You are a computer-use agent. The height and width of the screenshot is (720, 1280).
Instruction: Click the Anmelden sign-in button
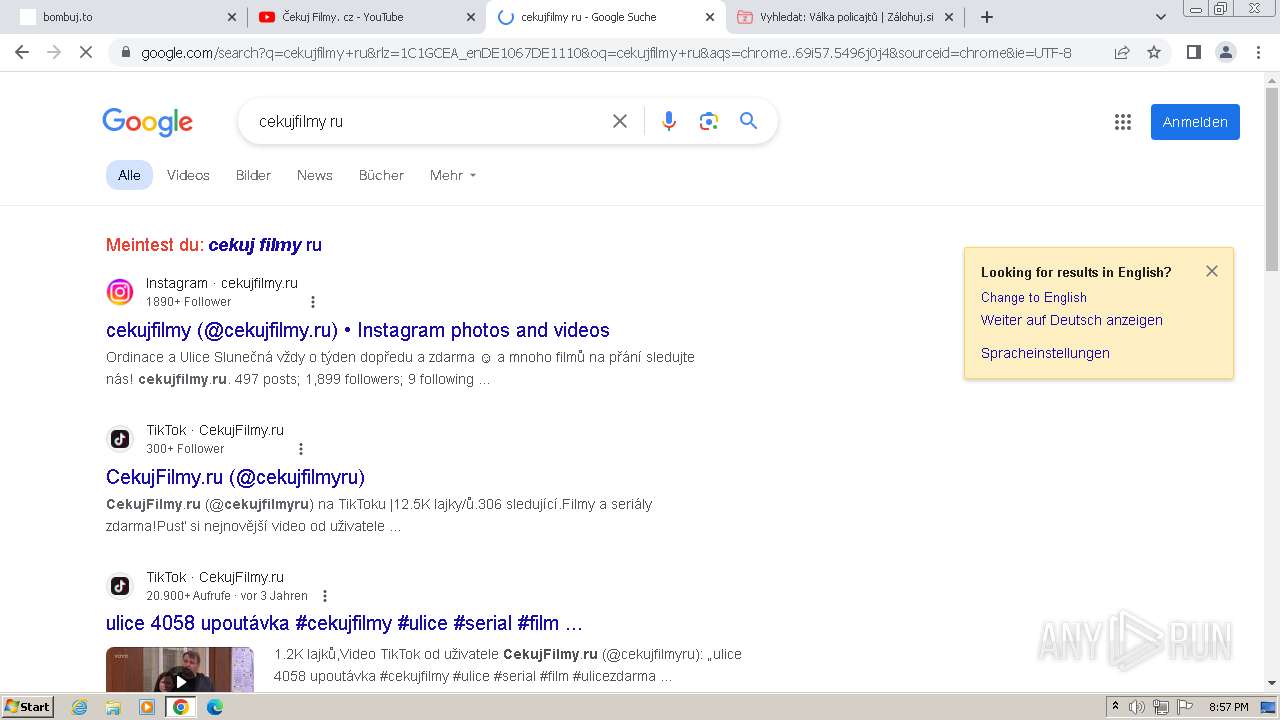[x=1195, y=122]
